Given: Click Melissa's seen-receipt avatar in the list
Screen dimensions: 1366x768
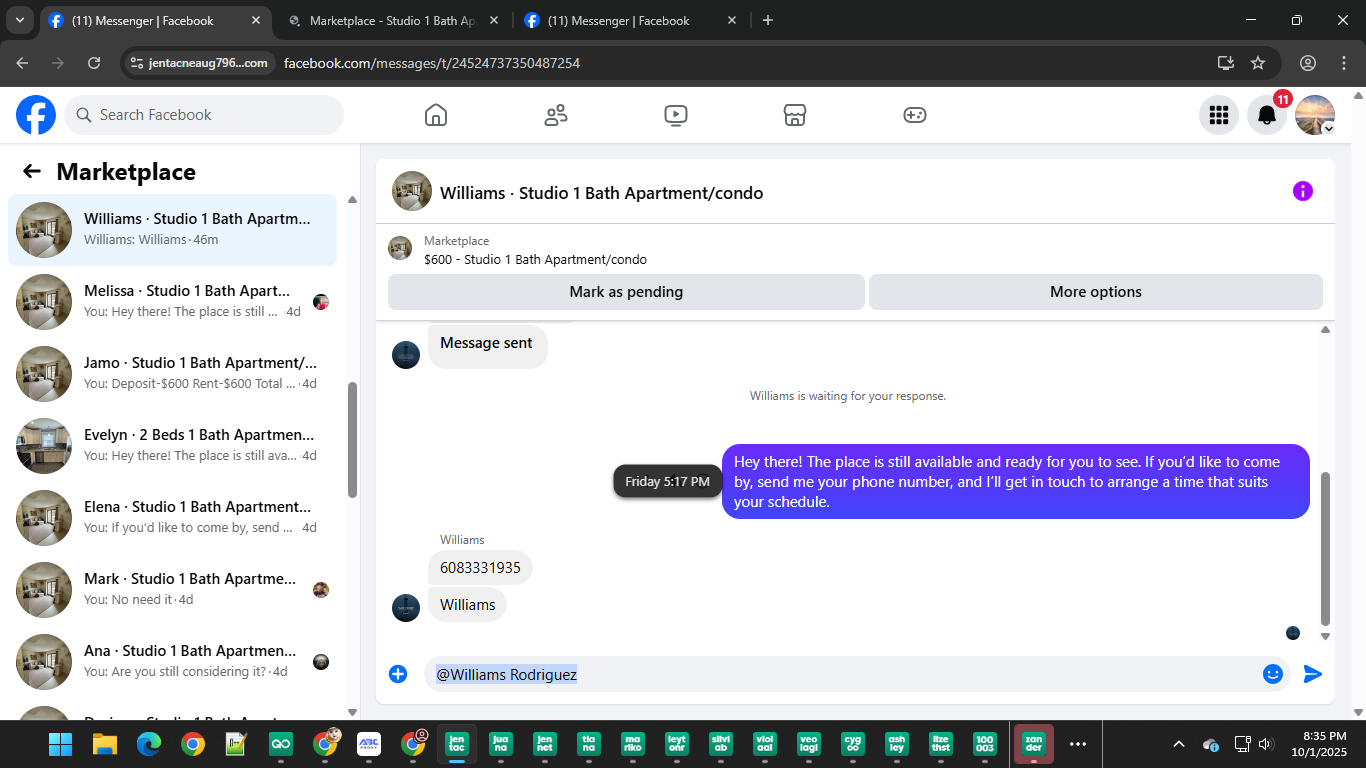Looking at the screenshot, I should (321, 302).
